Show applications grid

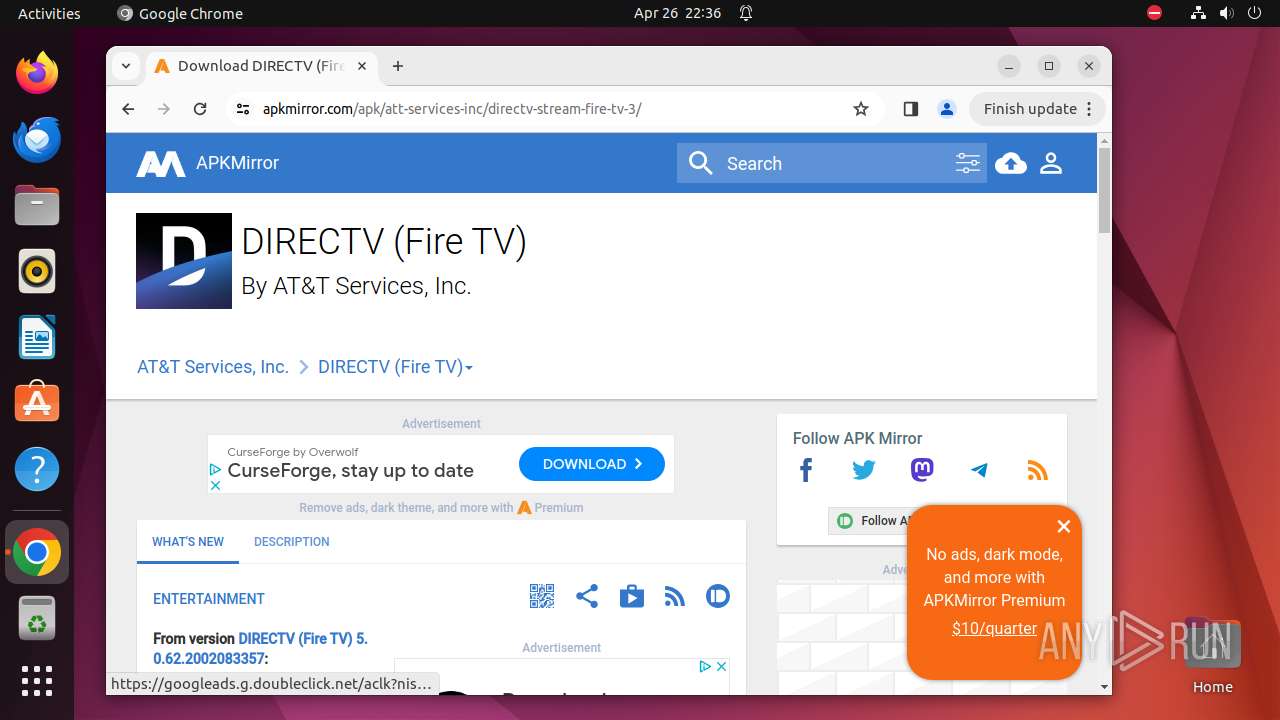pos(37,681)
